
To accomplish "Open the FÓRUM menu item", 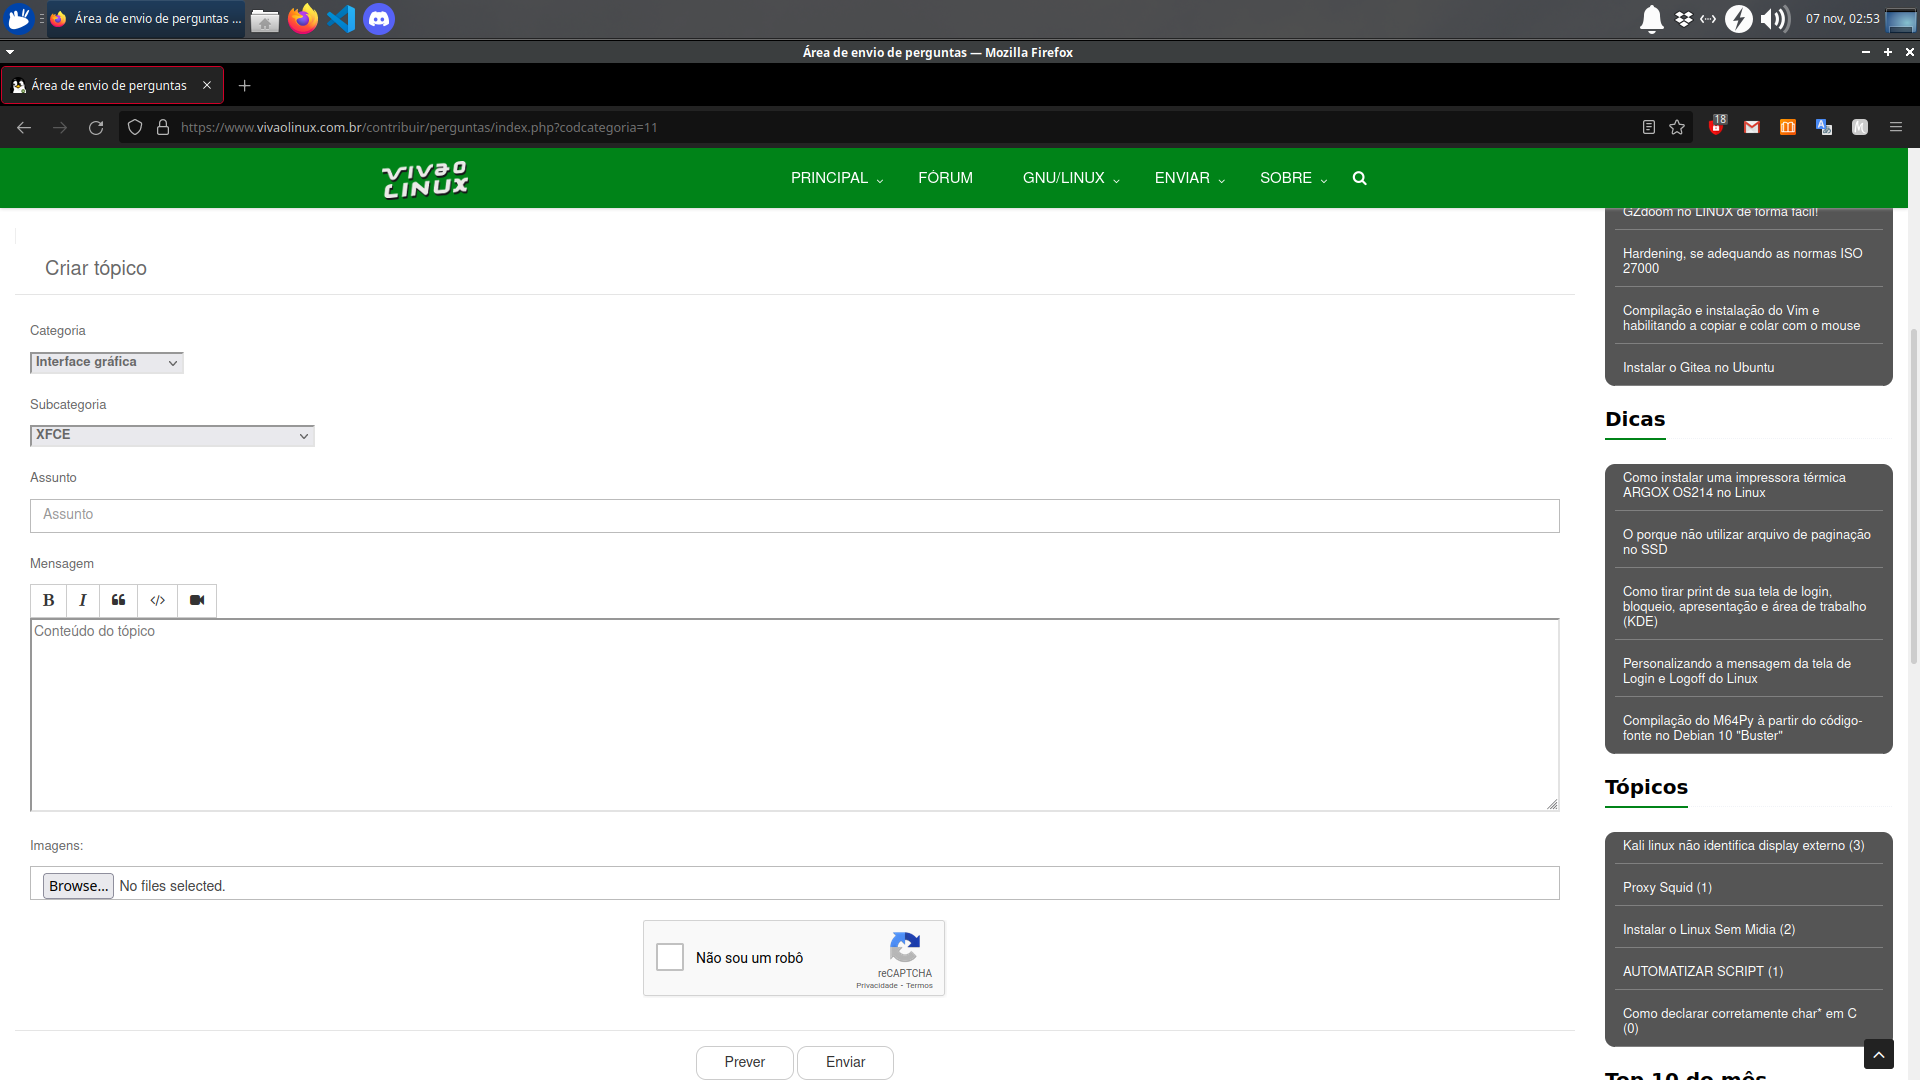I will (945, 178).
